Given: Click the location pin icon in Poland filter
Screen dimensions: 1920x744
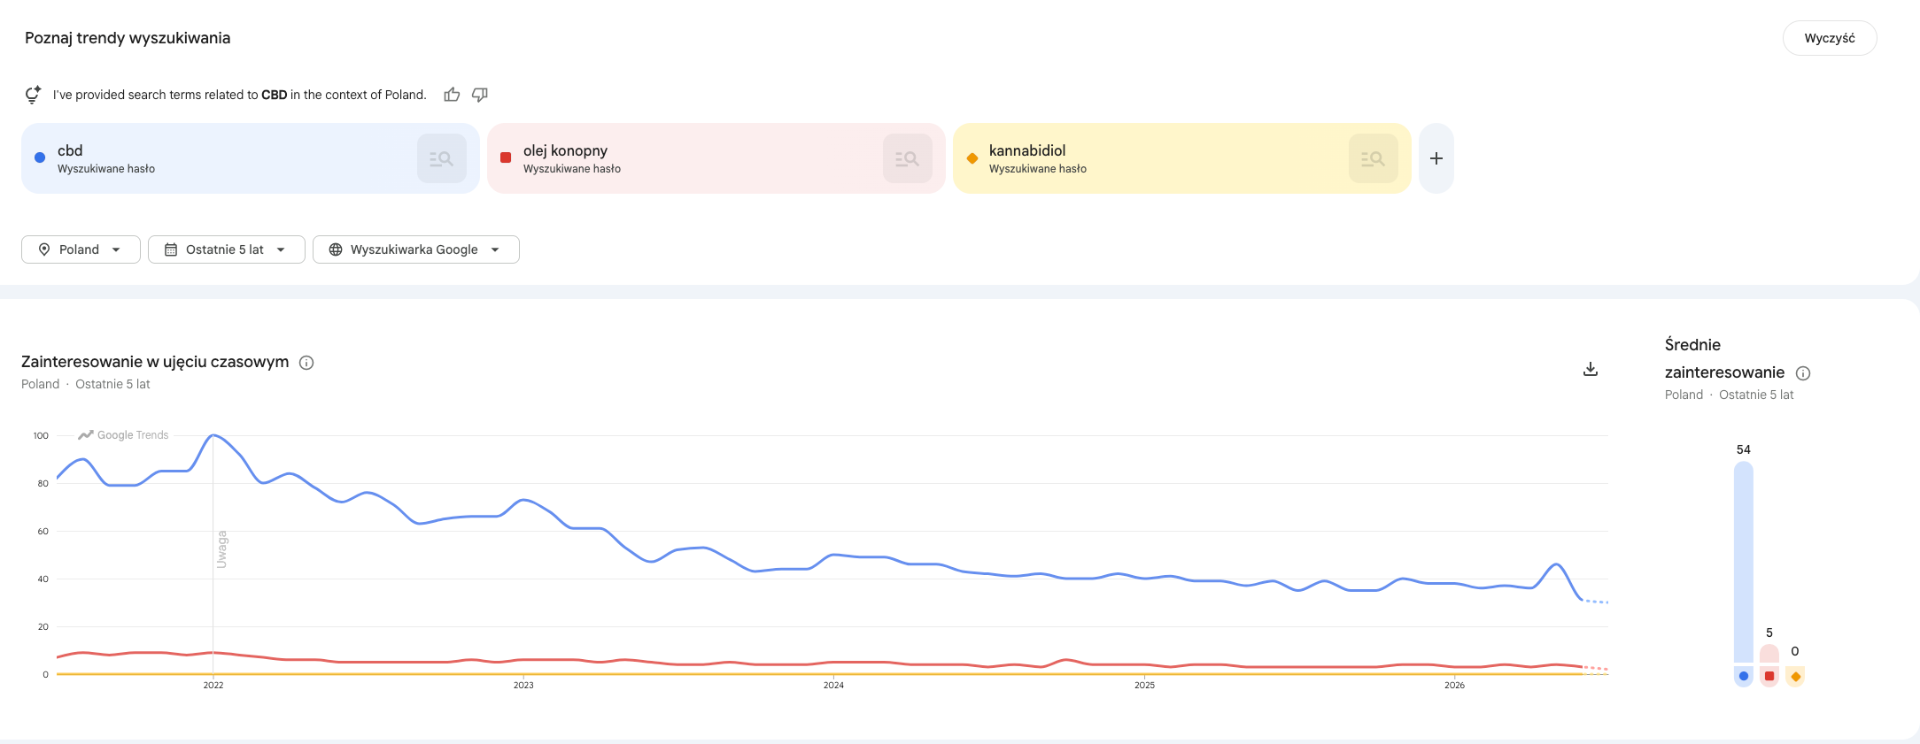Looking at the screenshot, I should tap(44, 250).
